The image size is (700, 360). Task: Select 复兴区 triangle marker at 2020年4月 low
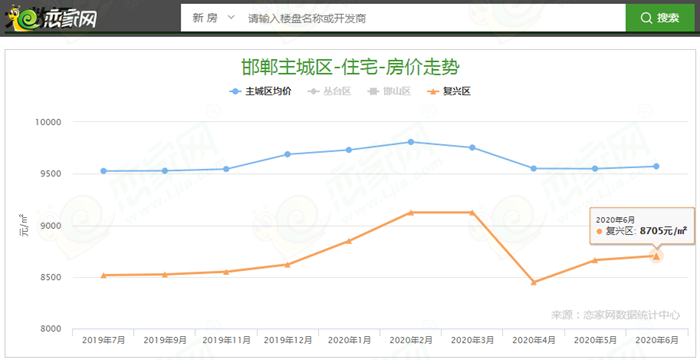pos(533,282)
